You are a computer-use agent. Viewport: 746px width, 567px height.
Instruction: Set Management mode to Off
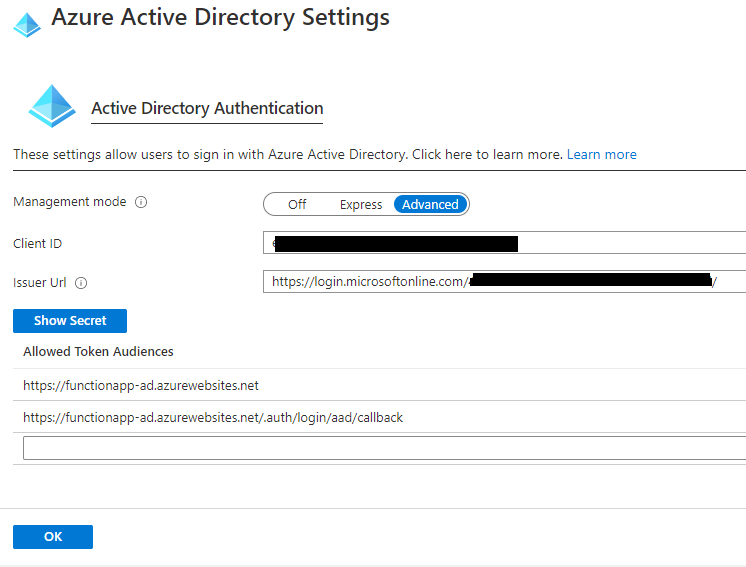point(297,204)
